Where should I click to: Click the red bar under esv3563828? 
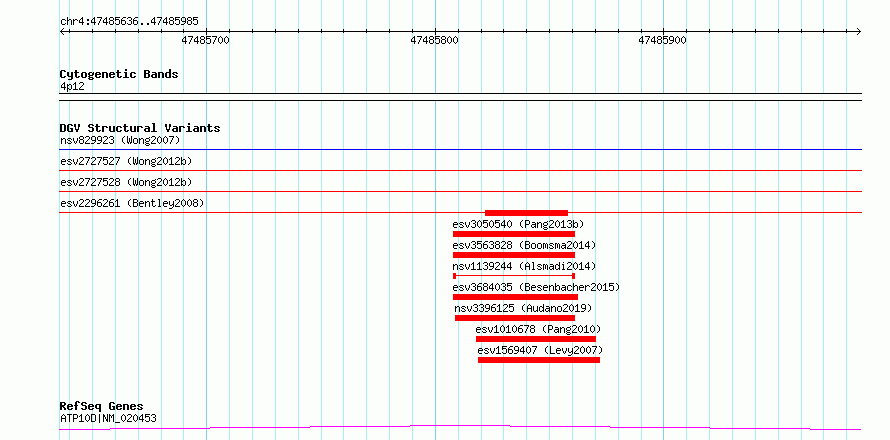point(514,255)
